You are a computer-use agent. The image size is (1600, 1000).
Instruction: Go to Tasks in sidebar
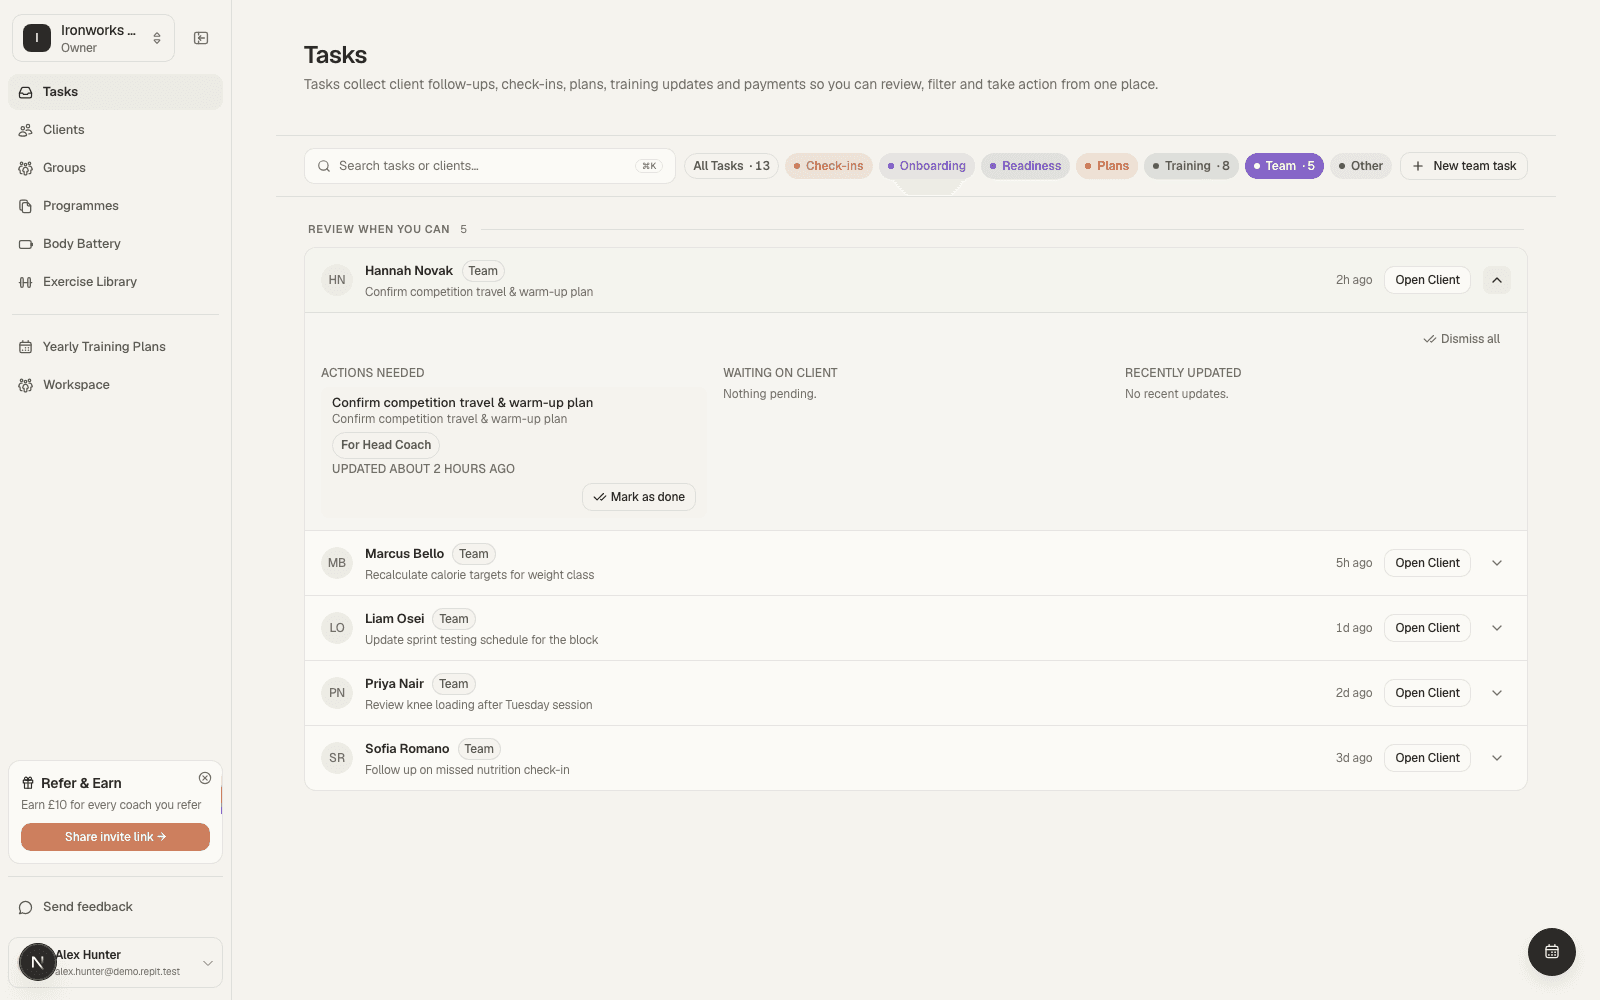(115, 92)
